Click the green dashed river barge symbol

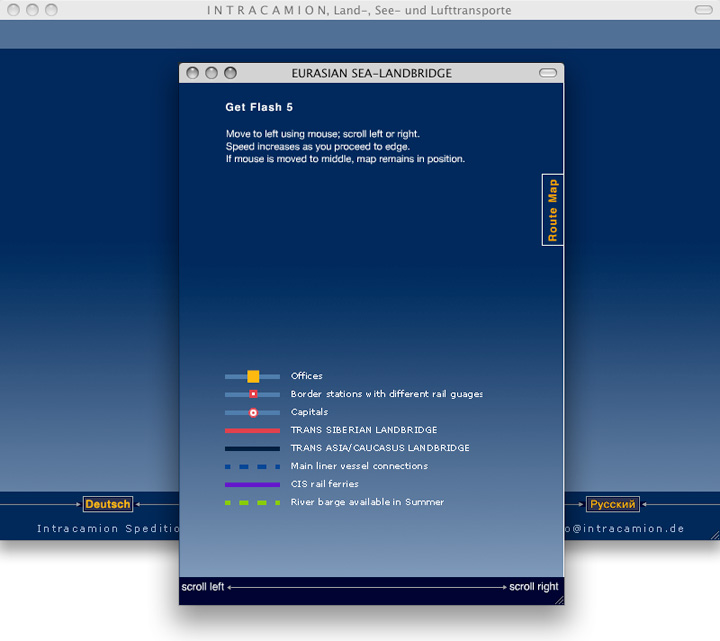coord(252,502)
